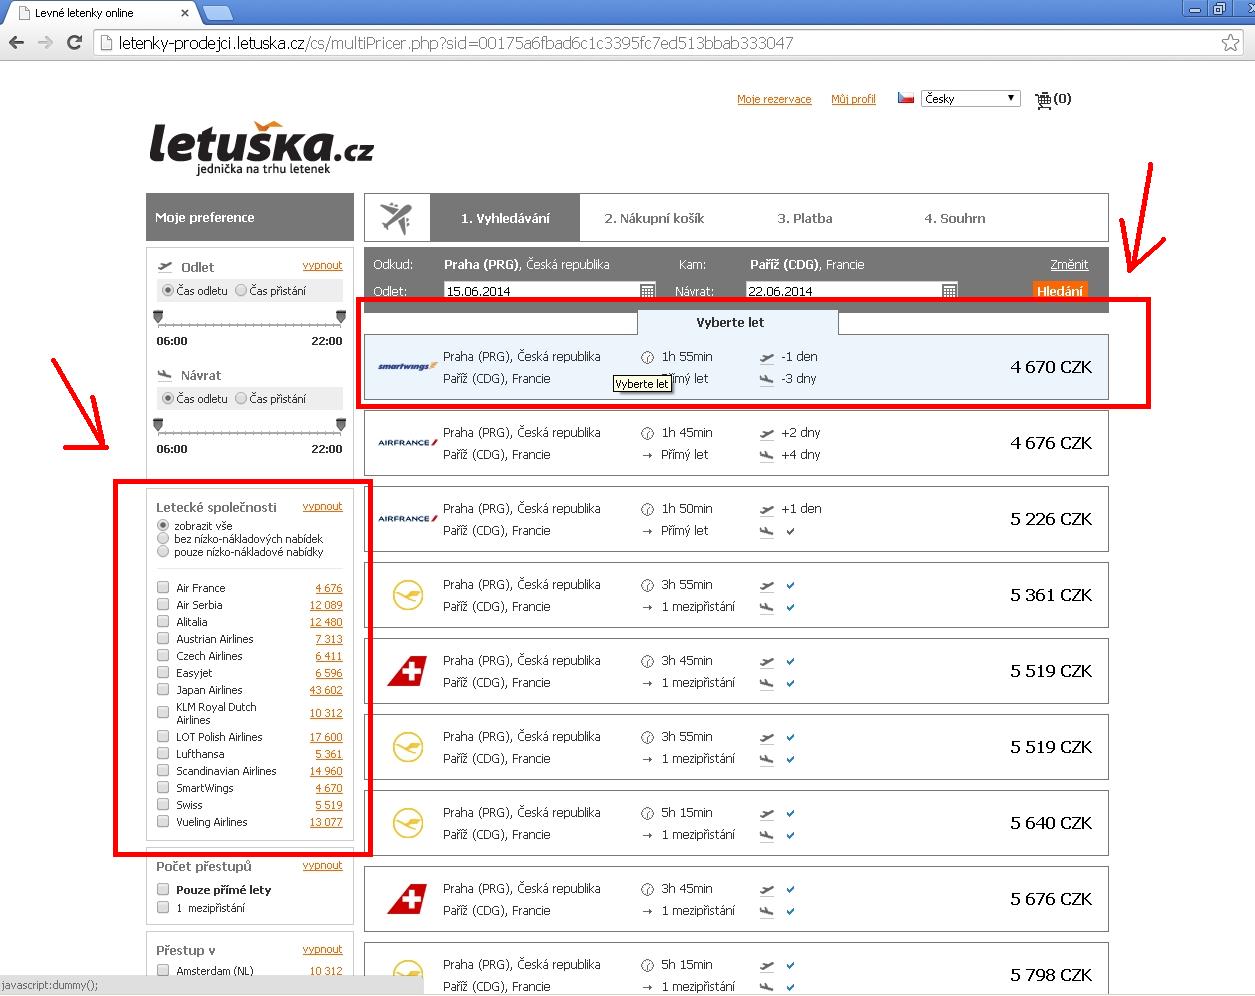Click the browser forward arrow
The width and height of the screenshot is (1255, 996).
click(x=45, y=43)
